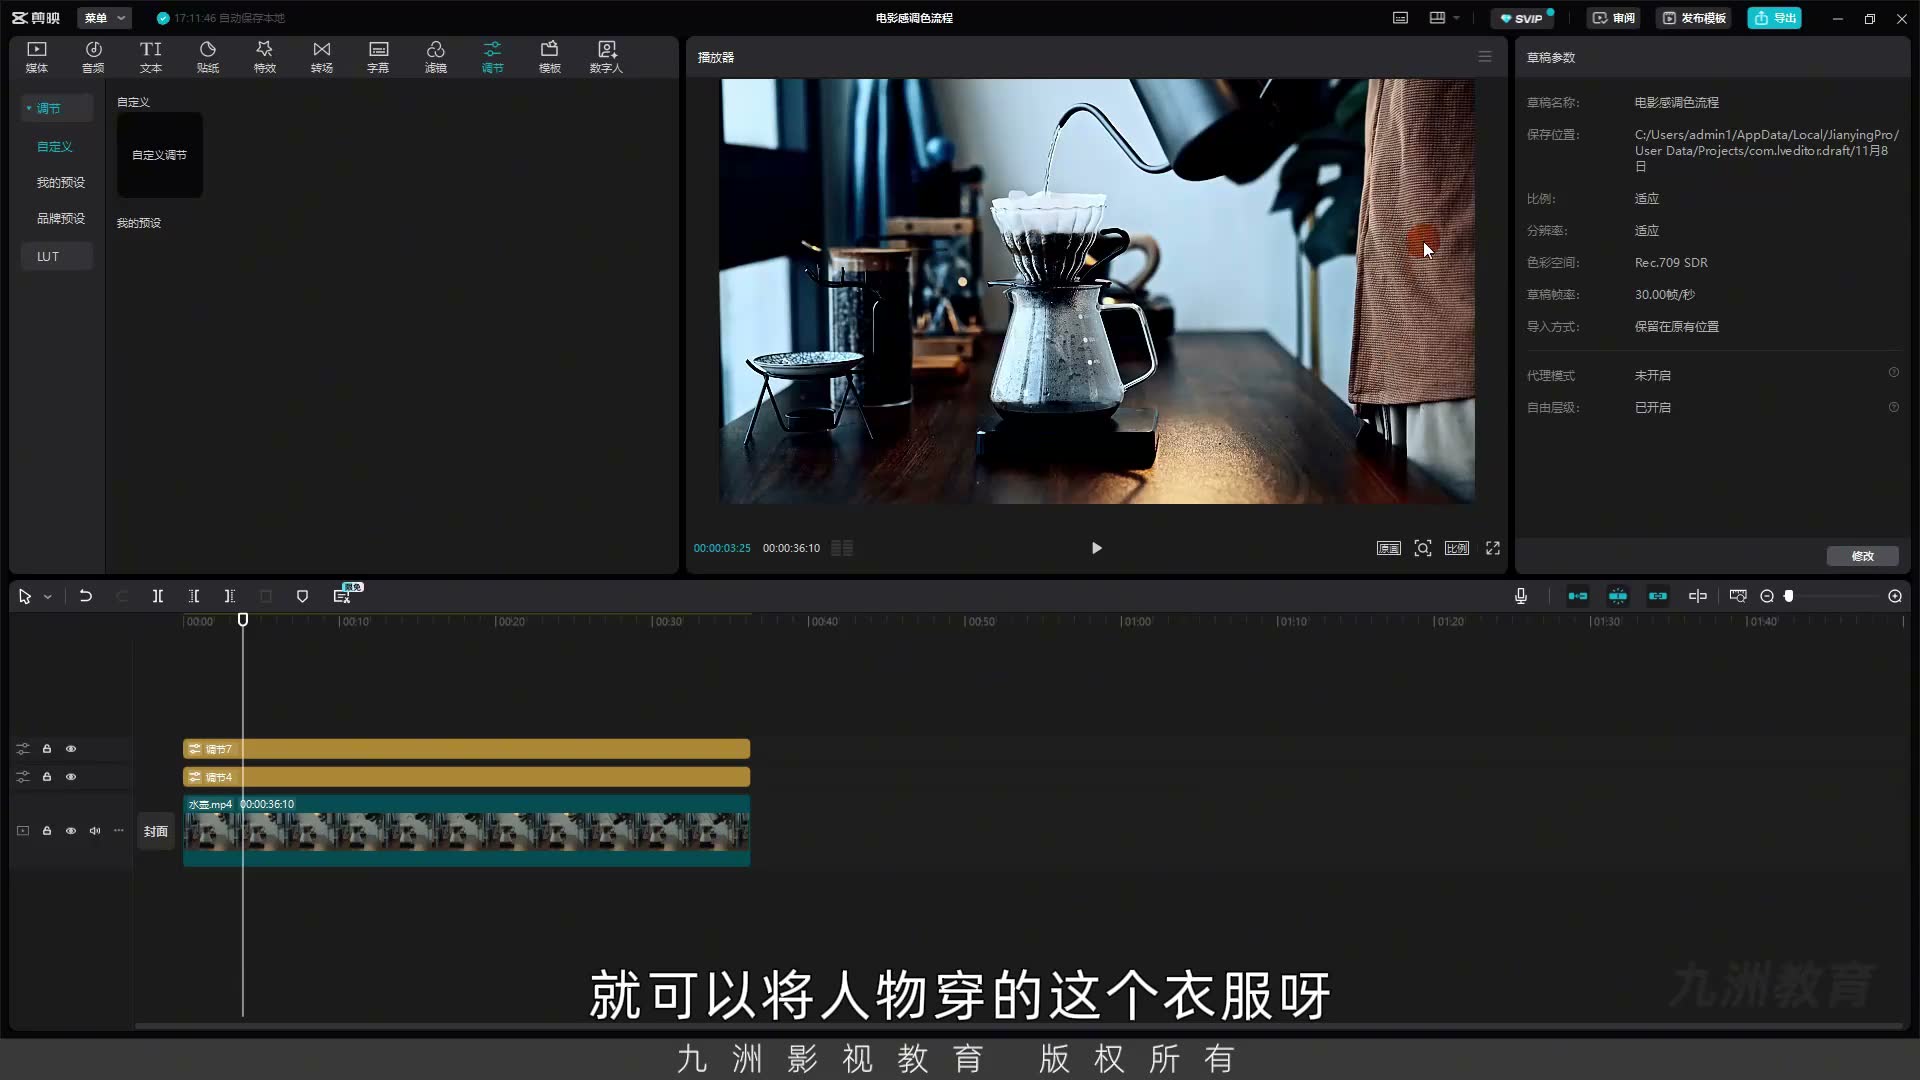Viewport: 1920px width, 1080px height.
Task: Click the 自定义调节 thumbnail
Action: coord(160,155)
